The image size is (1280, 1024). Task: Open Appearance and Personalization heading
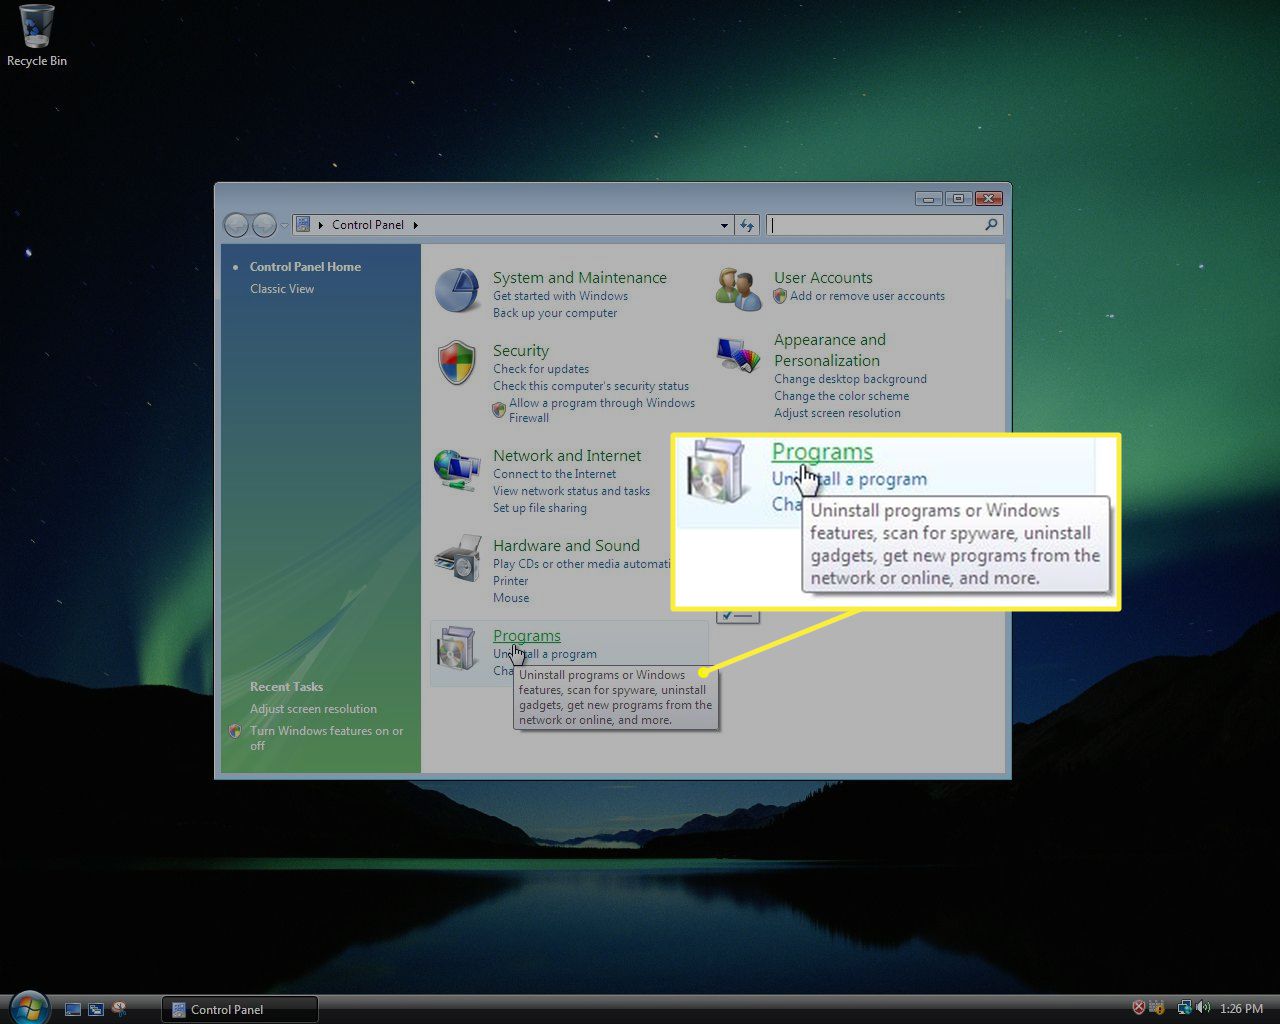(830, 350)
